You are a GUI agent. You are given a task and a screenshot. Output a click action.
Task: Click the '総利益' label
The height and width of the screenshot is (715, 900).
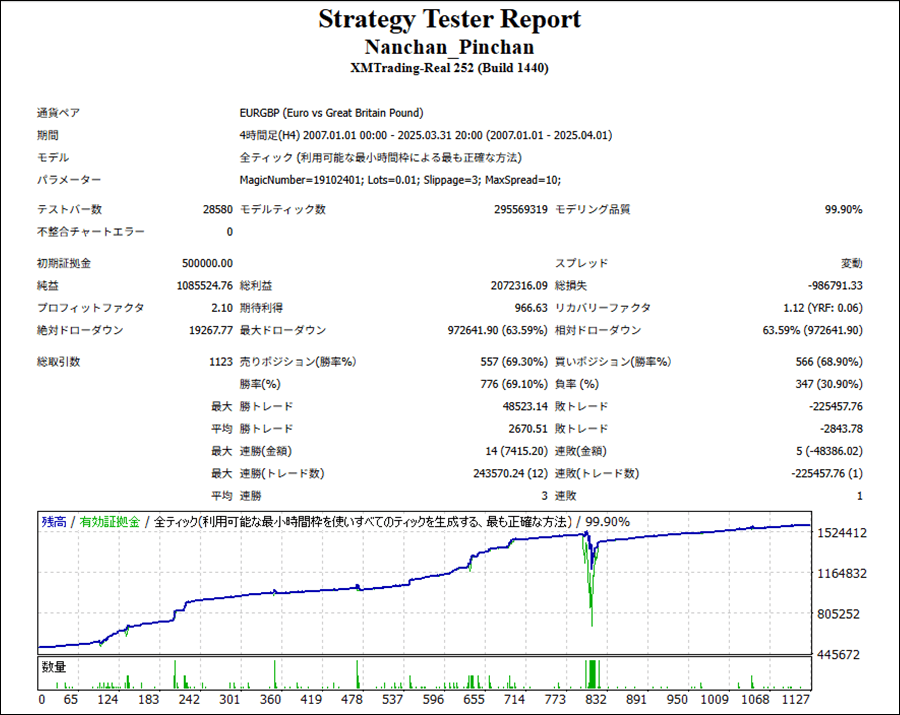(x=255, y=286)
